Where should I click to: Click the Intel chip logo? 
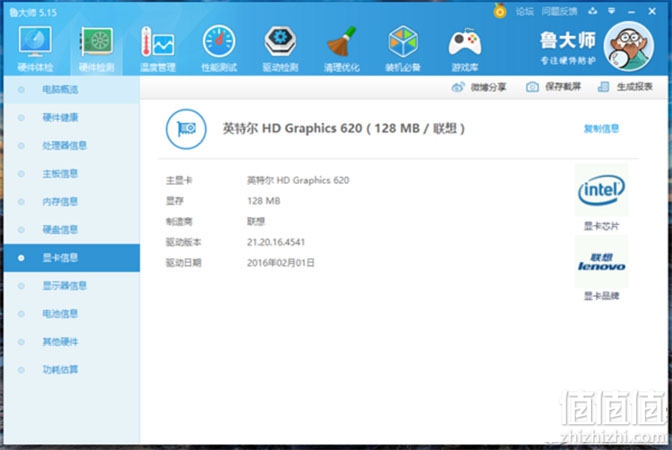[x=601, y=190]
